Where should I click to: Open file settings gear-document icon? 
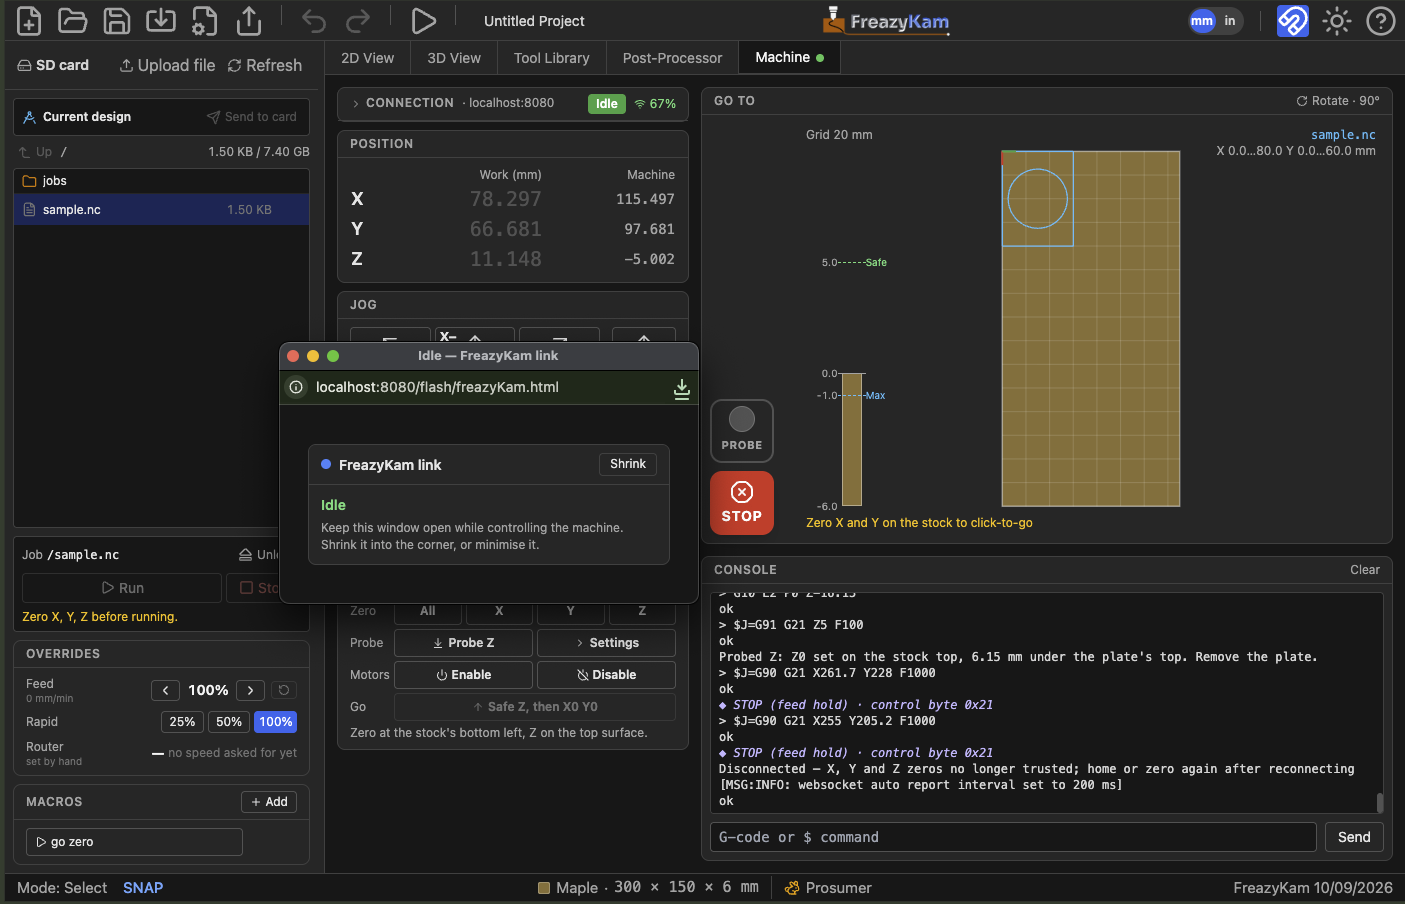205,20
